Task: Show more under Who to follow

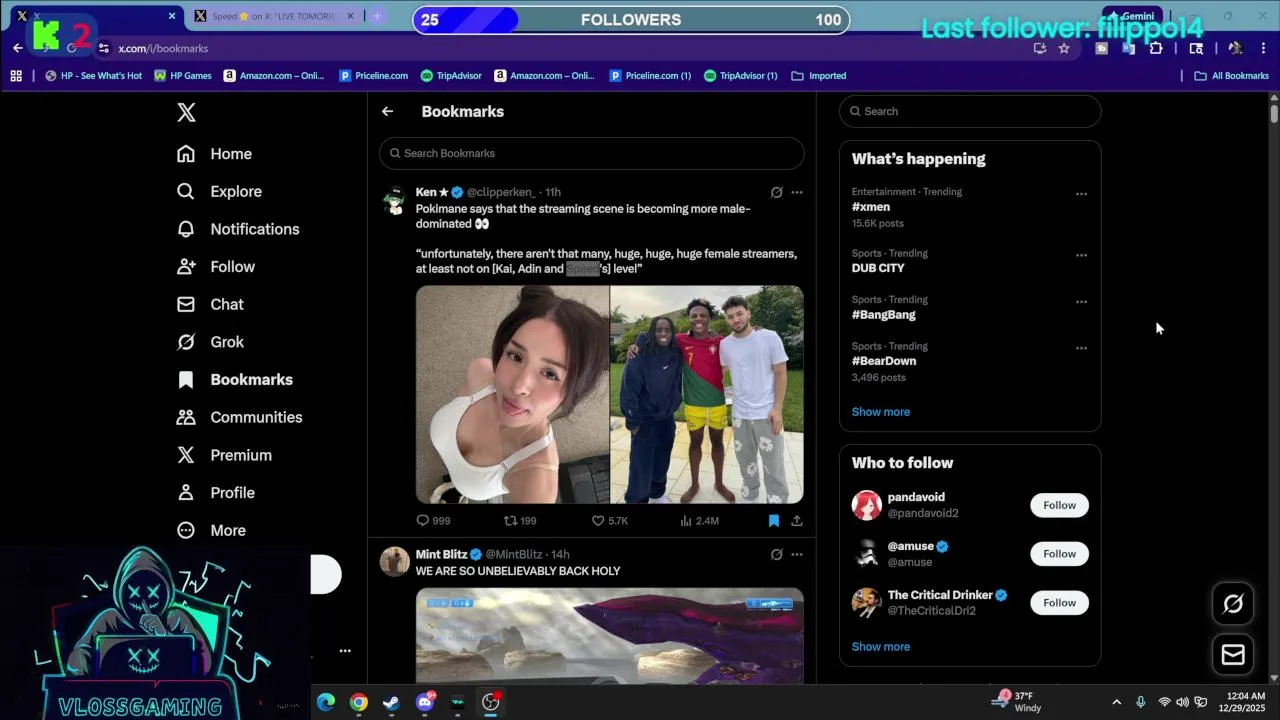Action: [881, 647]
